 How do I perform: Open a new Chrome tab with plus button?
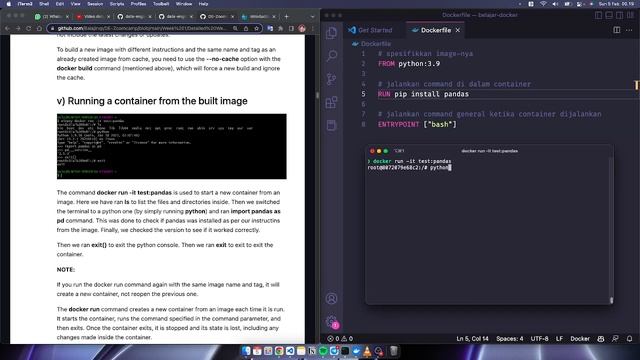pyautogui.click(x=286, y=16)
